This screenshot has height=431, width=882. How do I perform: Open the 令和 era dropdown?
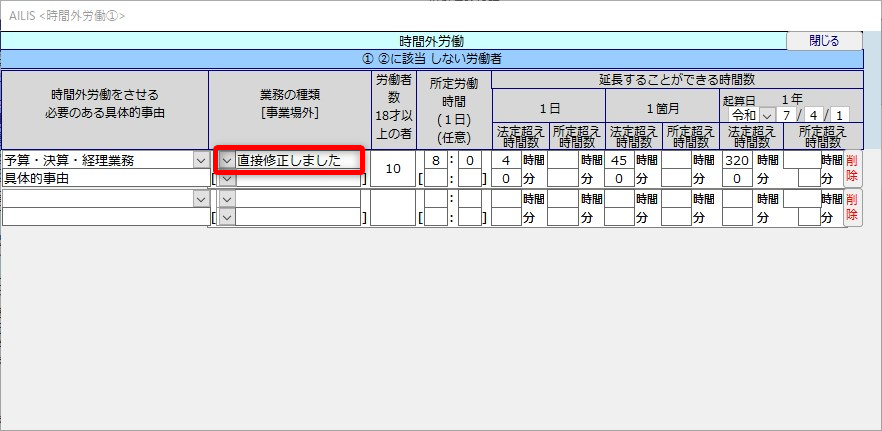[767, 114]
